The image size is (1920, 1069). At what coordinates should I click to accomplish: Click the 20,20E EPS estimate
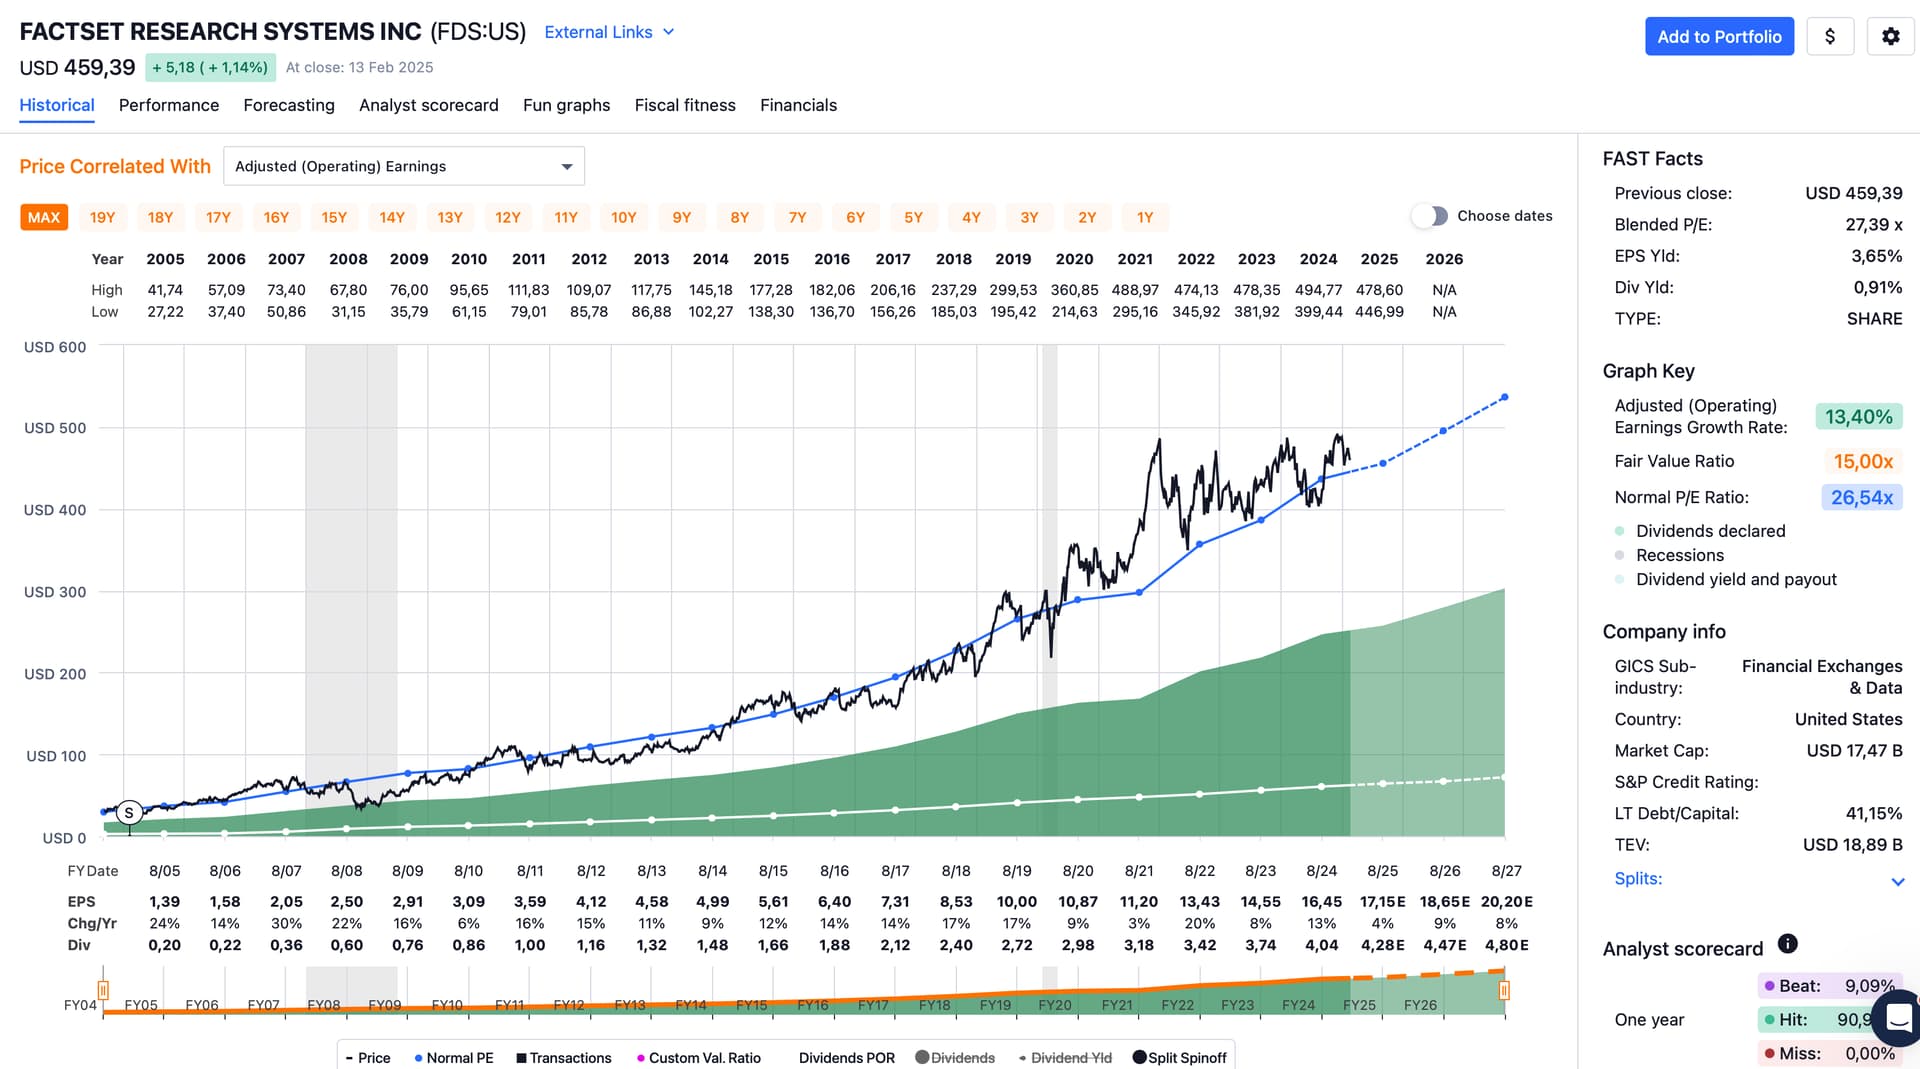[1506, 902]
